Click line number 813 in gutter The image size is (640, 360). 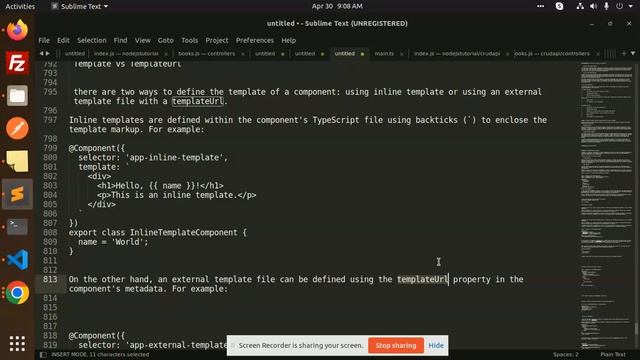50,279
